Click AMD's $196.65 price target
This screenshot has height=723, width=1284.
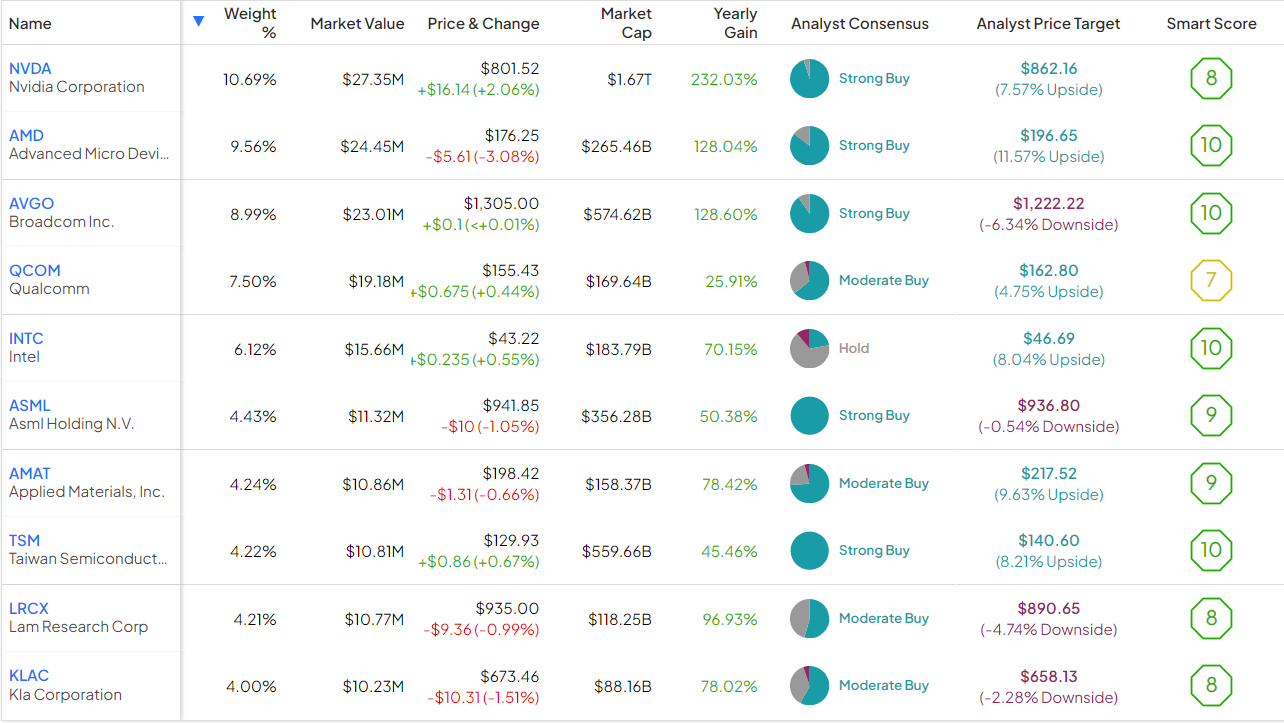click(1048, 135)
